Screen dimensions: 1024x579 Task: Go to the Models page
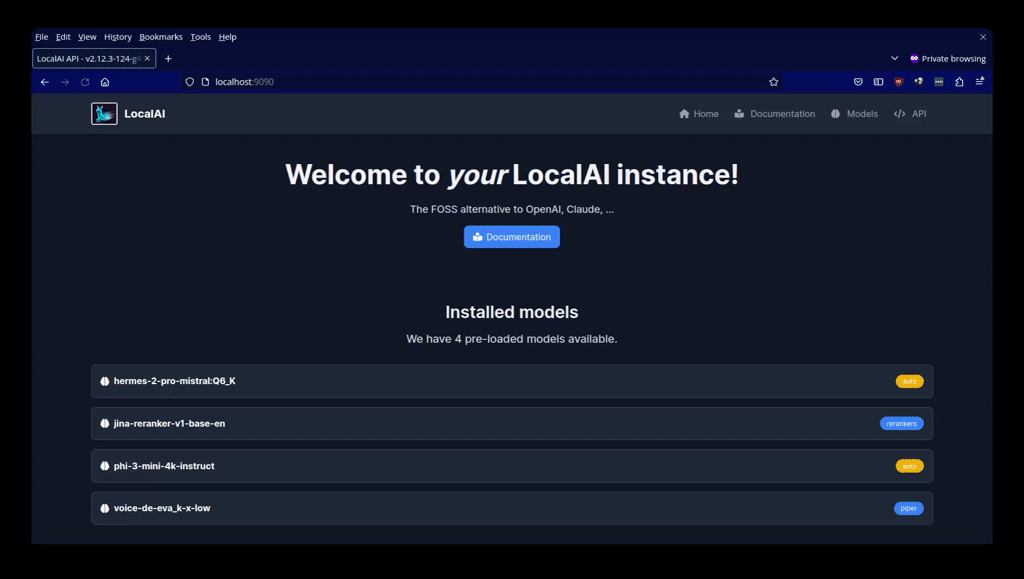coord(854,113)
